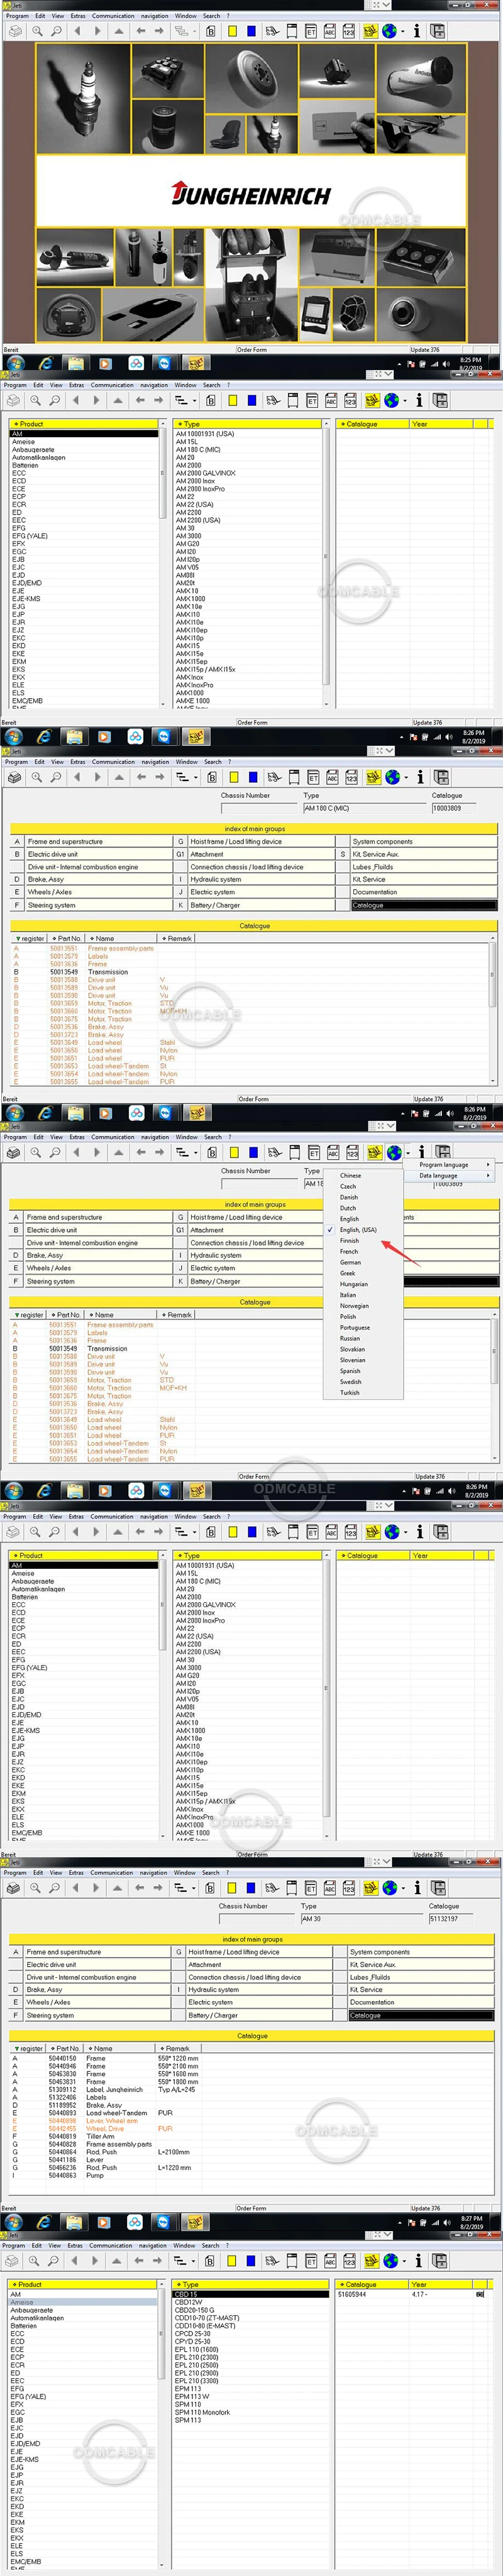Open globe dropdown arrow in CBD 15 window
The height and width of the screenshot is (2576, 503).
coord(403,2260)
